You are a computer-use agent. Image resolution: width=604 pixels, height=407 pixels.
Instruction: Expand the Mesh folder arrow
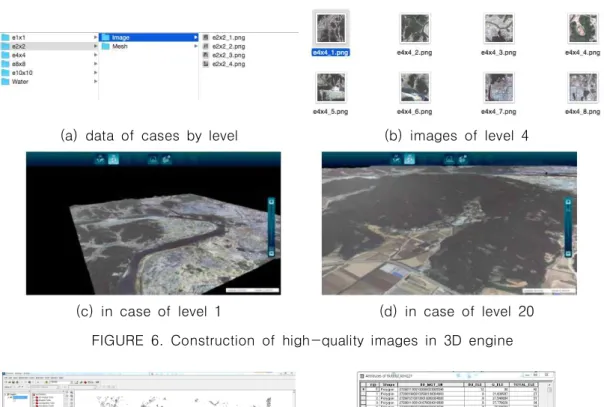[x=196, y=46]
